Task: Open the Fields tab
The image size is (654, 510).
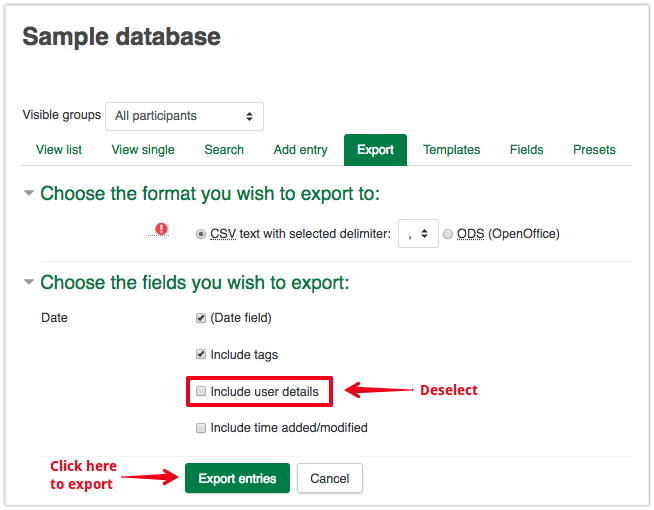Action: [x=526, y=150]
